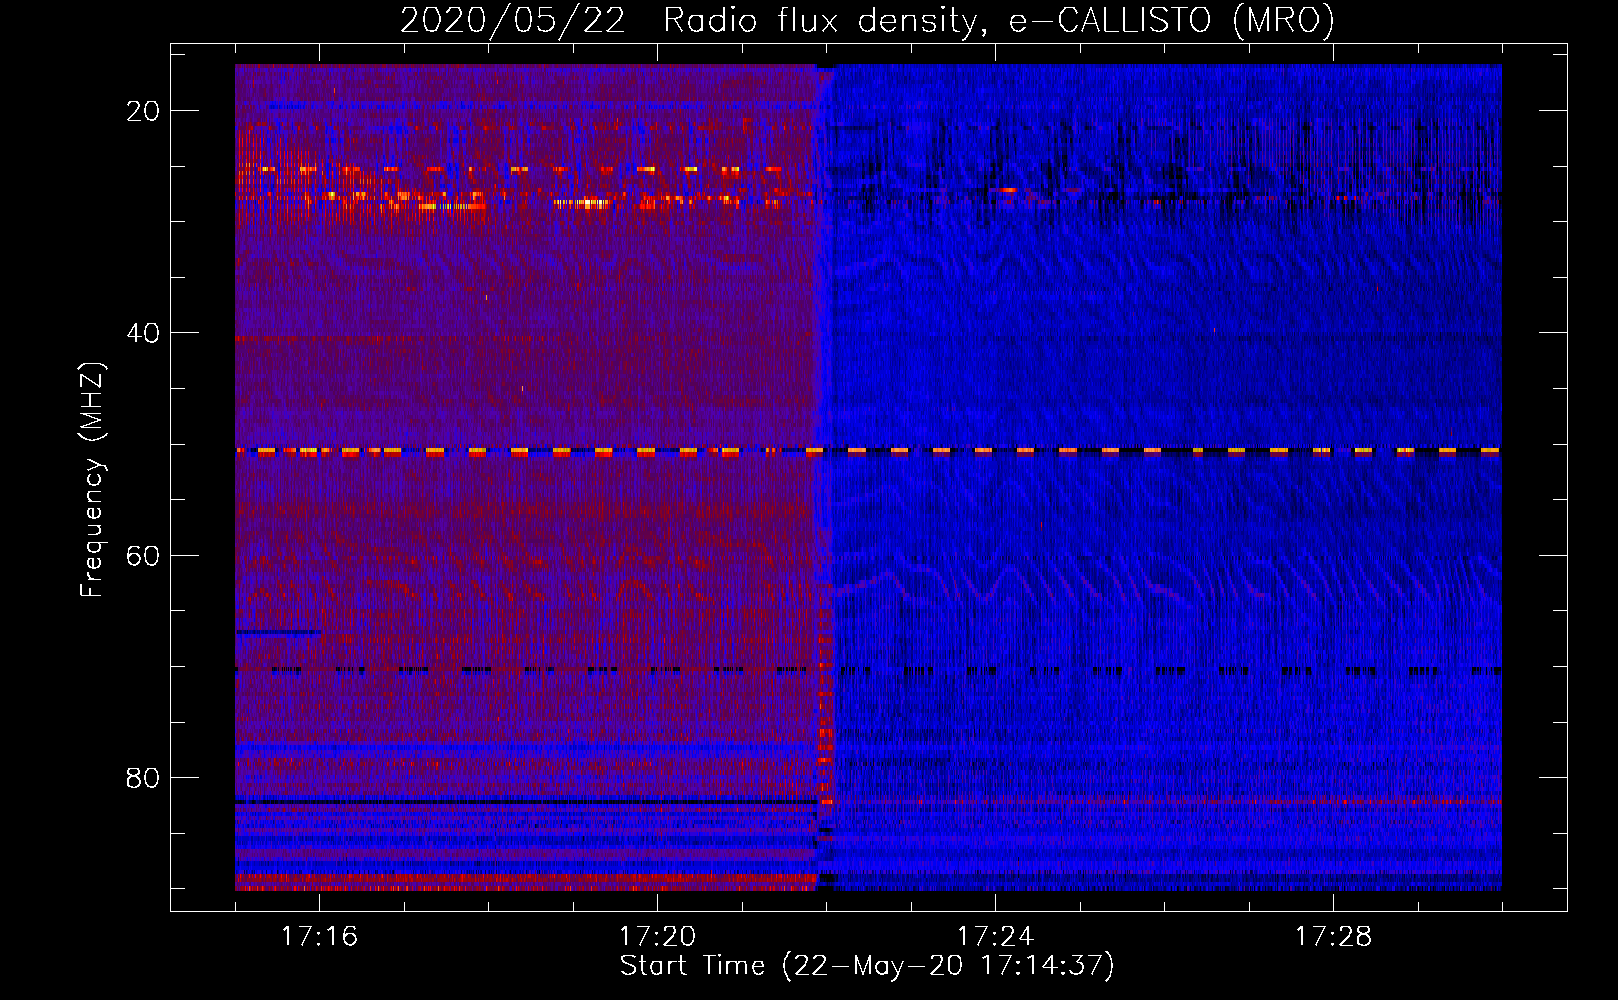Click the 60 MHz frequency tick label
Screen dimensions: 1618x1000
(143, 555)
